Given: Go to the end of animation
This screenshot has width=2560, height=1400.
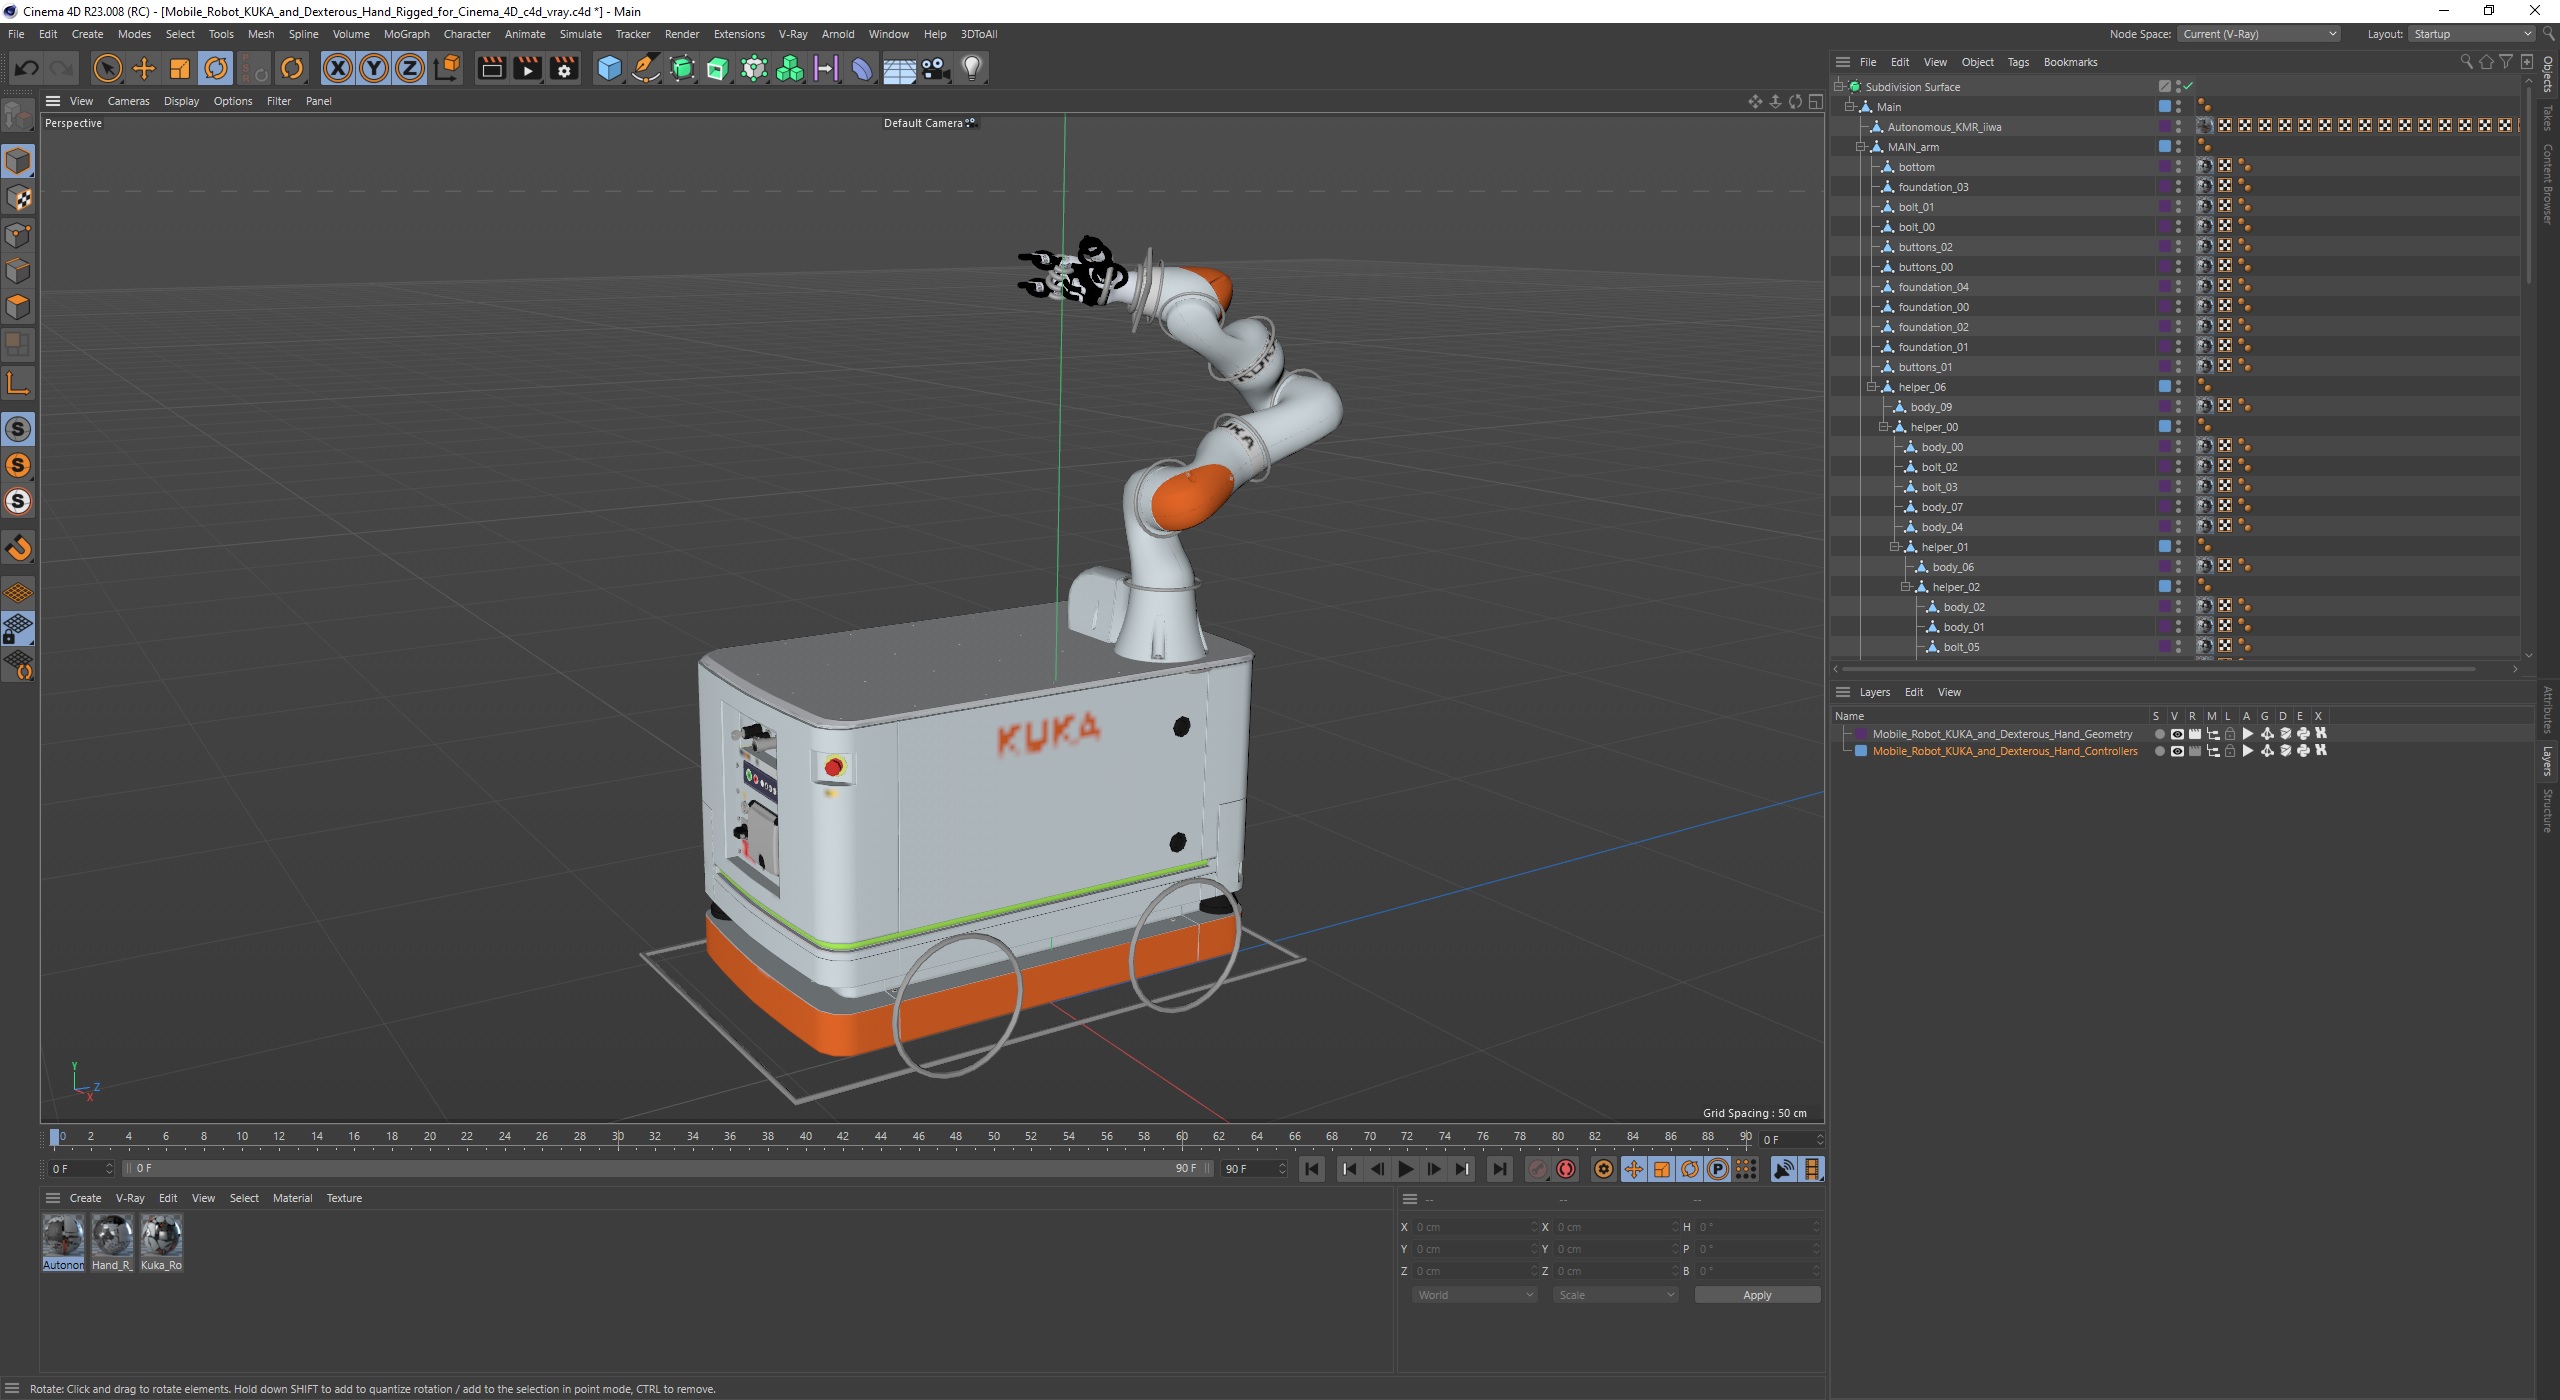Looking at the screenshot, I should pyautogui.click(x=1499, y=1169).
